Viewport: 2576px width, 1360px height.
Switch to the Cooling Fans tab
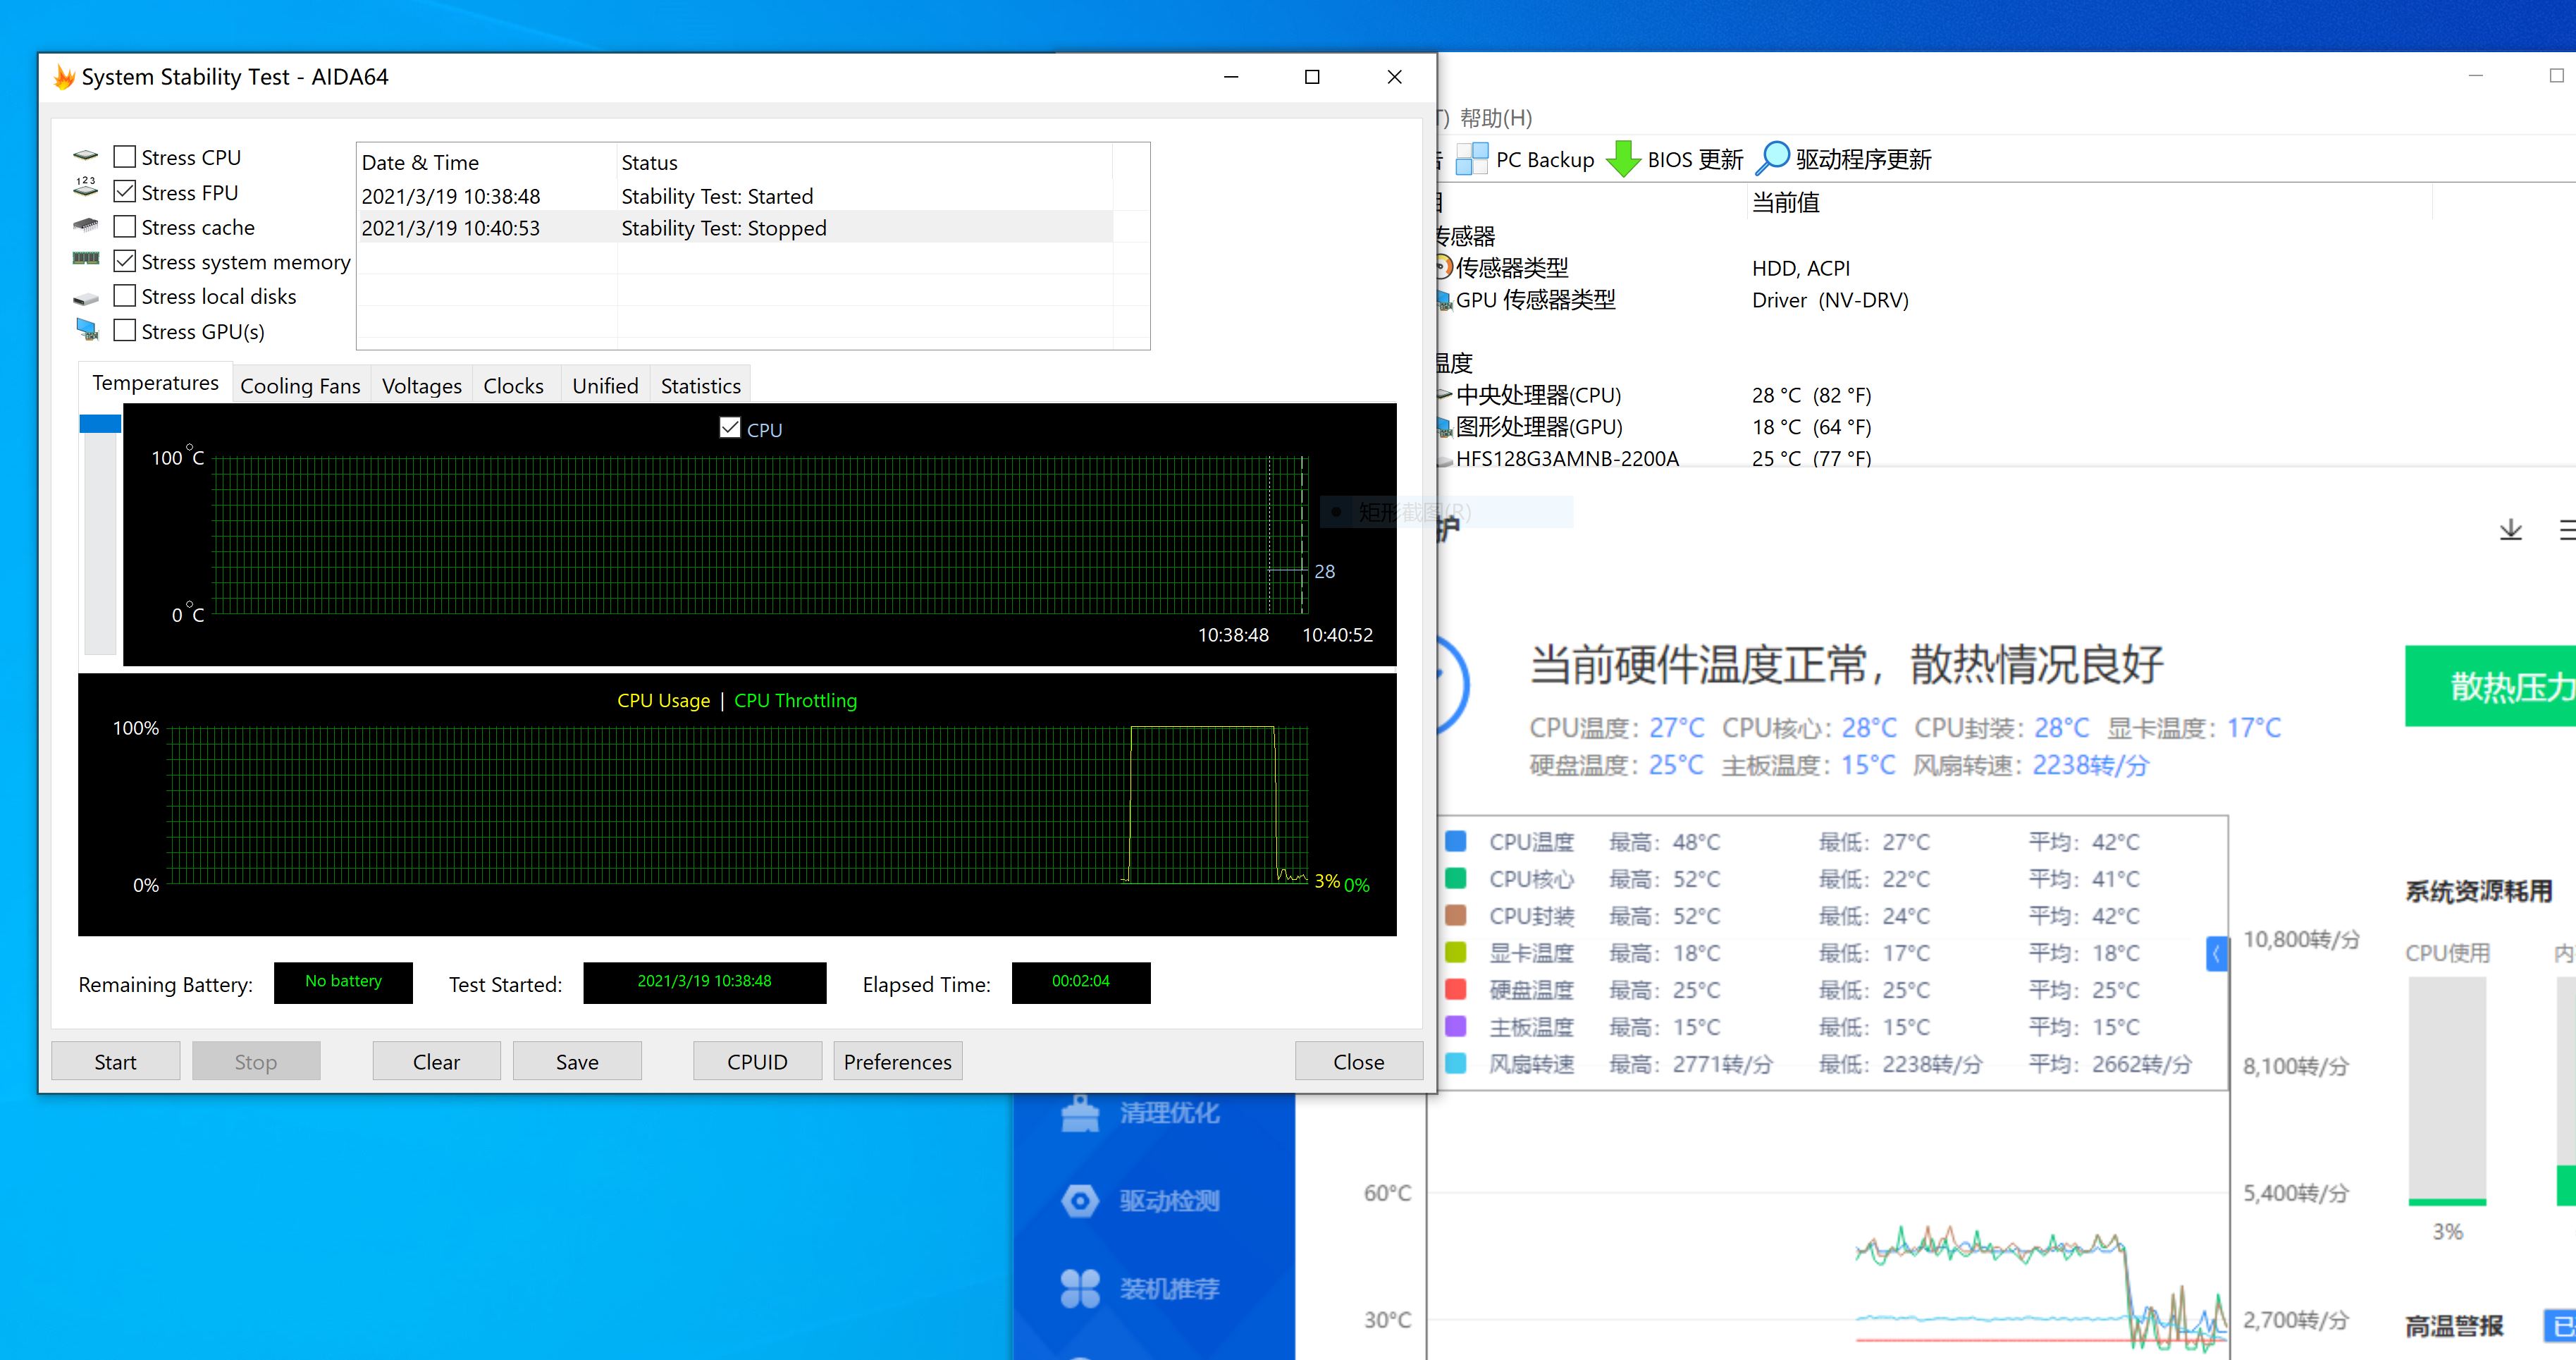(x=300, y=386)
